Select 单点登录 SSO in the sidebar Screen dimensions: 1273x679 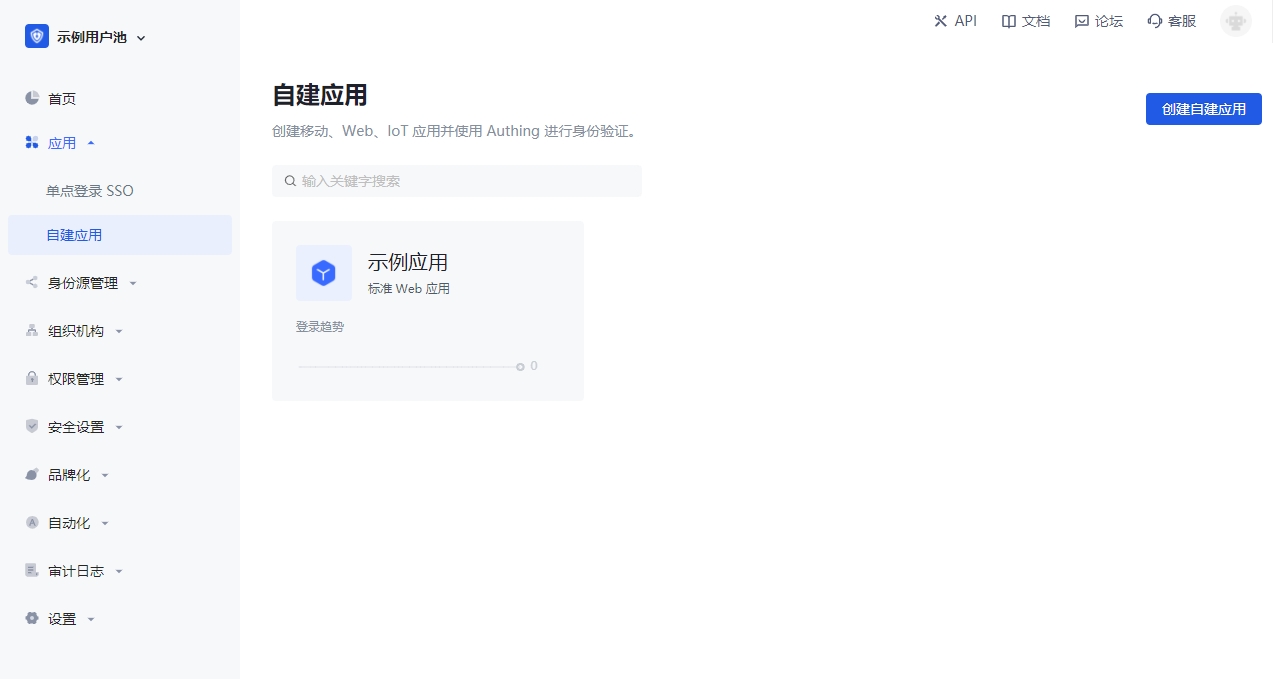point(90,191)
